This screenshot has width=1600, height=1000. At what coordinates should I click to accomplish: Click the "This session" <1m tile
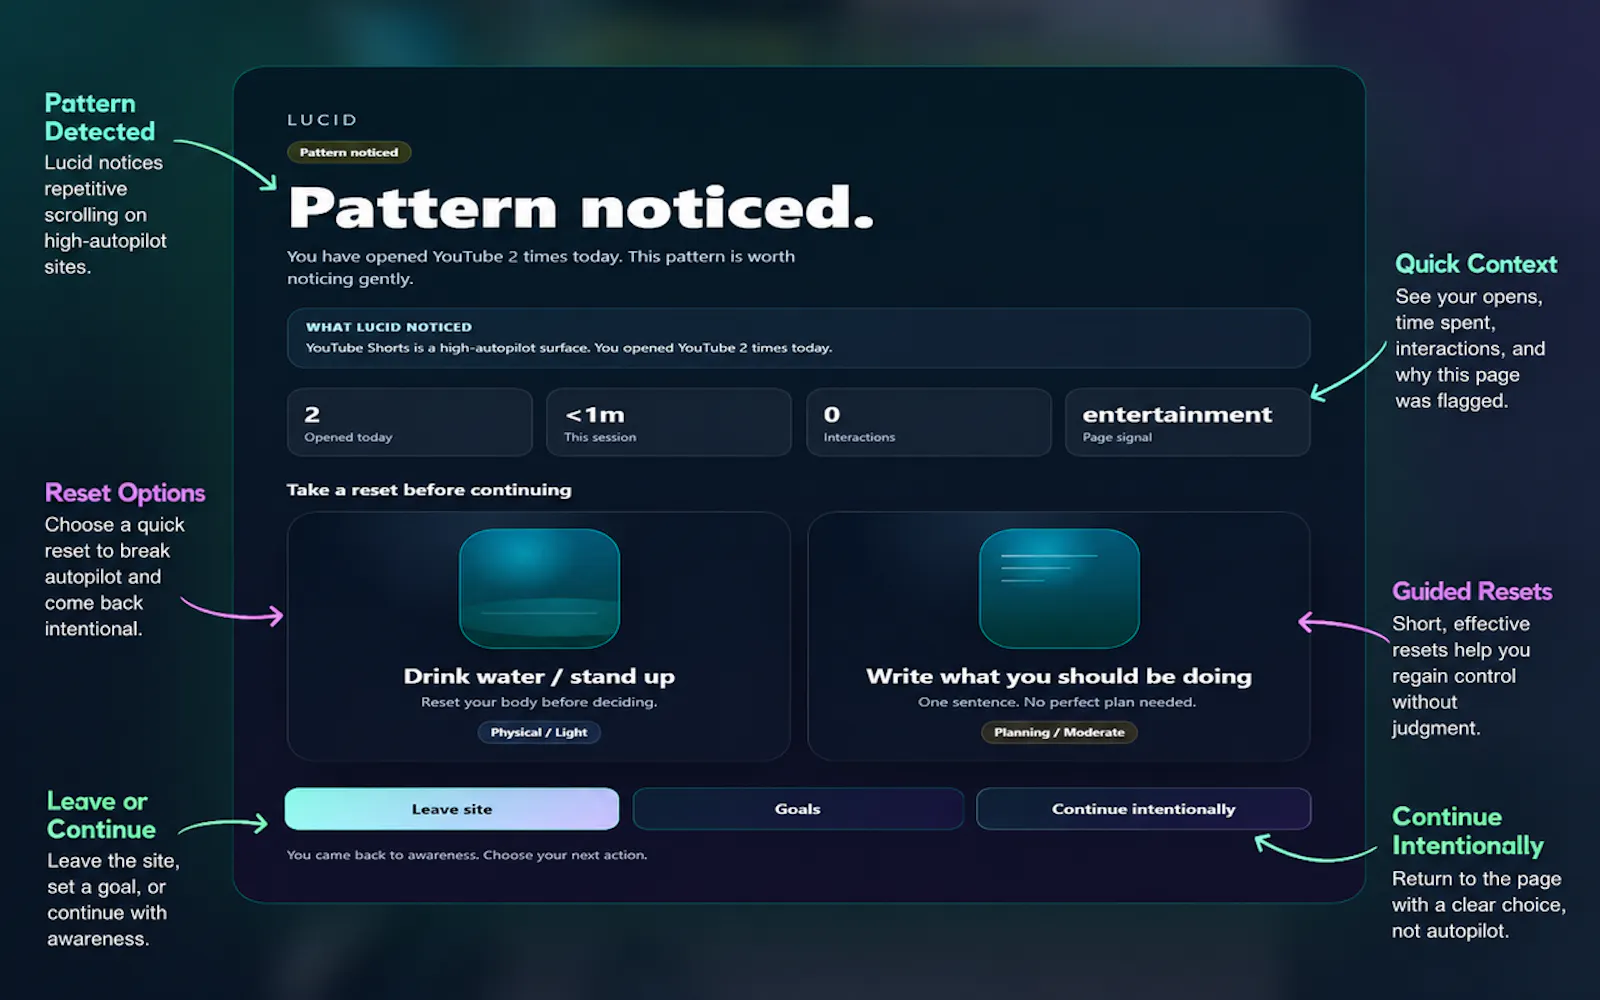pyautogui.click(x=669, y=422)
